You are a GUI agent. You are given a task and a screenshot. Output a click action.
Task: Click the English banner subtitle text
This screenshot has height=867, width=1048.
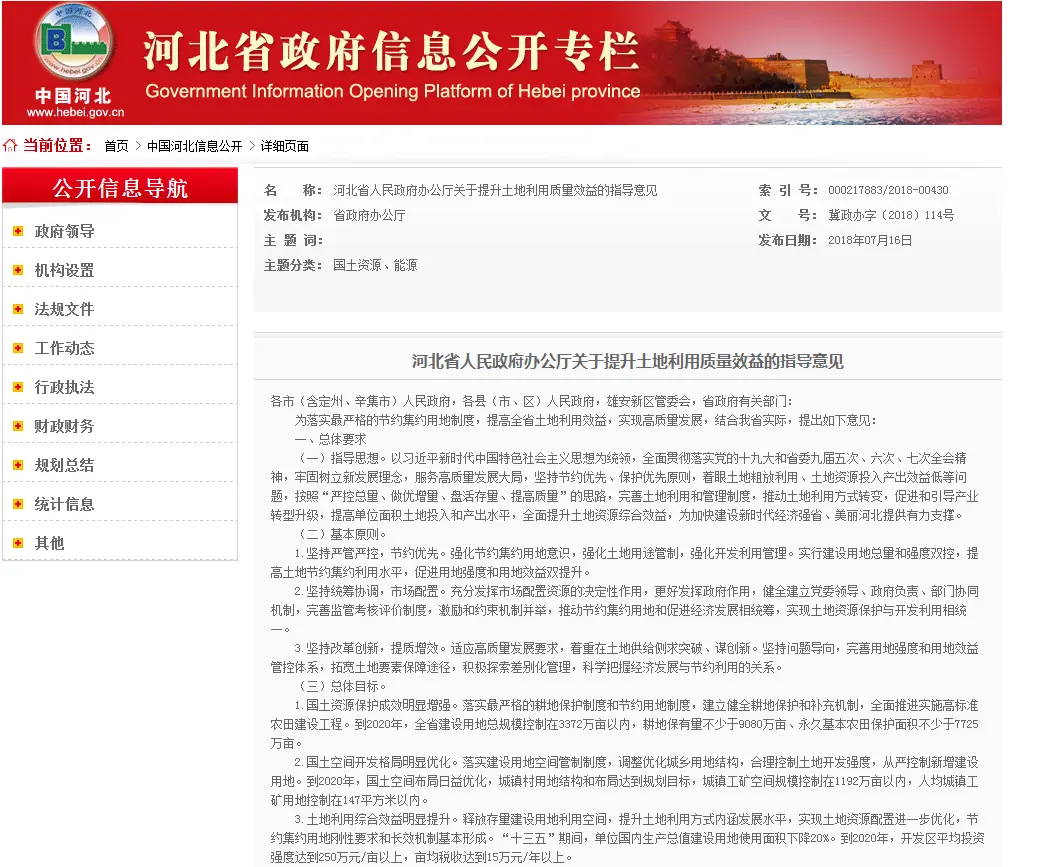click(x=393, y=91)
